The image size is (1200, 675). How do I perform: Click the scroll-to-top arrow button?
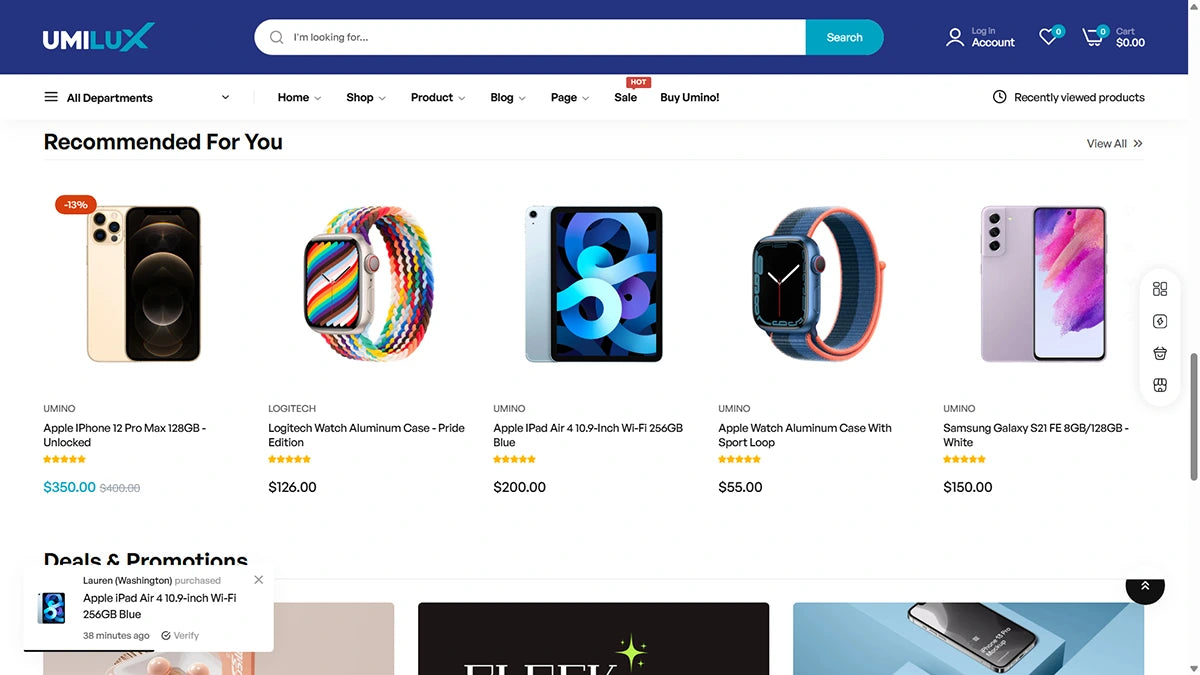pyautogui.click(x=1145, y=586)
